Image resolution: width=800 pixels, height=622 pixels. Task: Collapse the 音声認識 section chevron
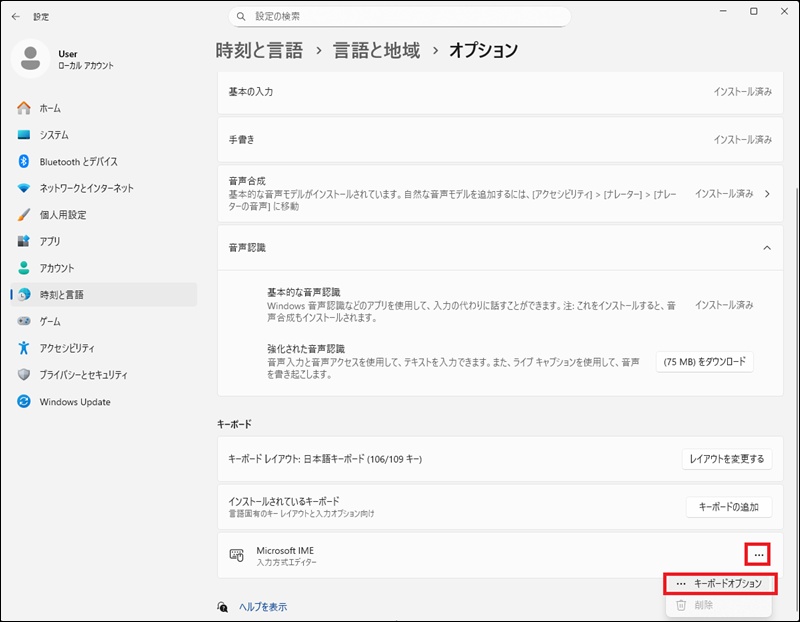(766, 247)
